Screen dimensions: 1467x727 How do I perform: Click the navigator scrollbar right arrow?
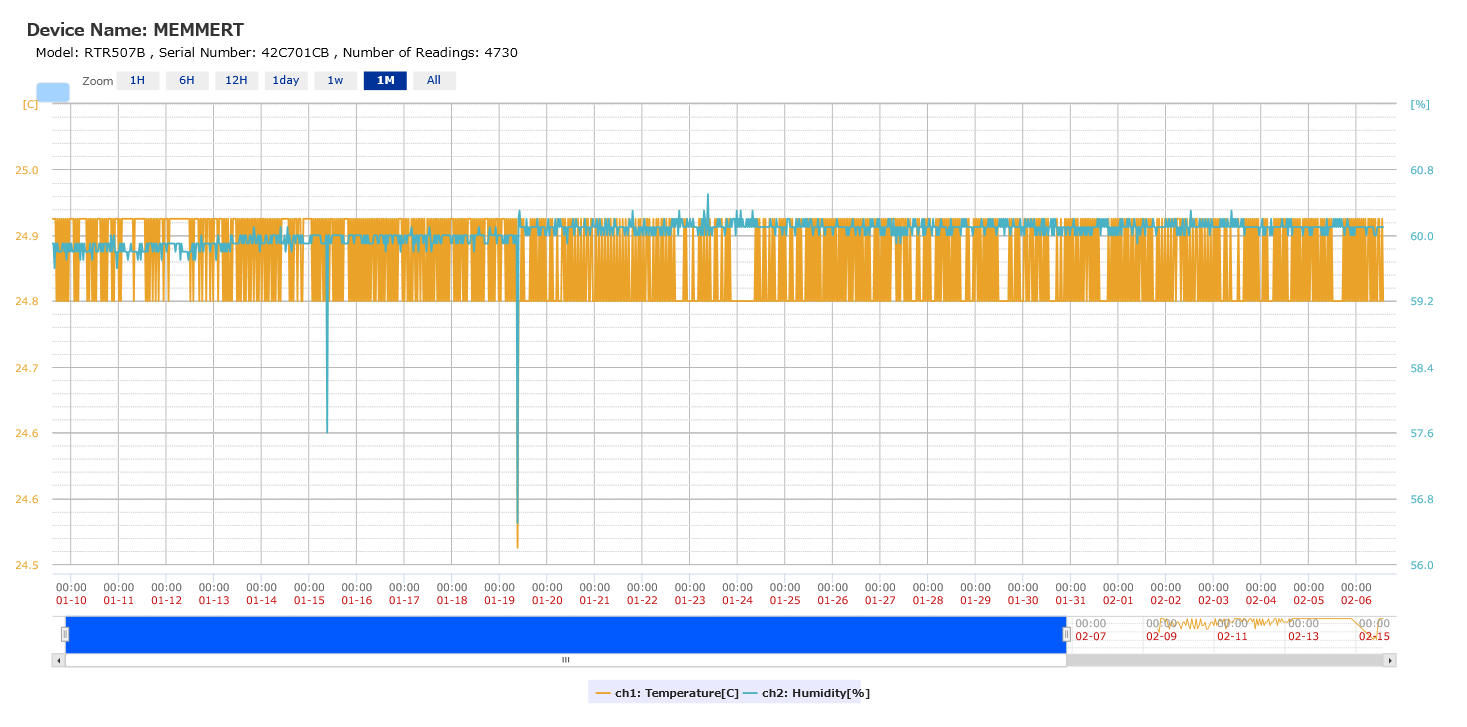[x=1389, y=660]
